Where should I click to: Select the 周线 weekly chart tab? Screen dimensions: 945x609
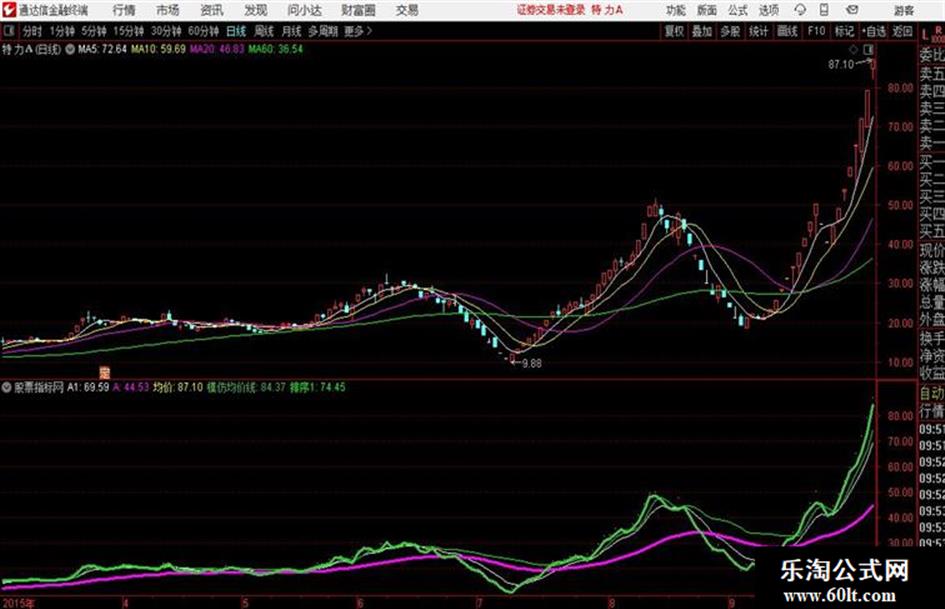point(264,31)
